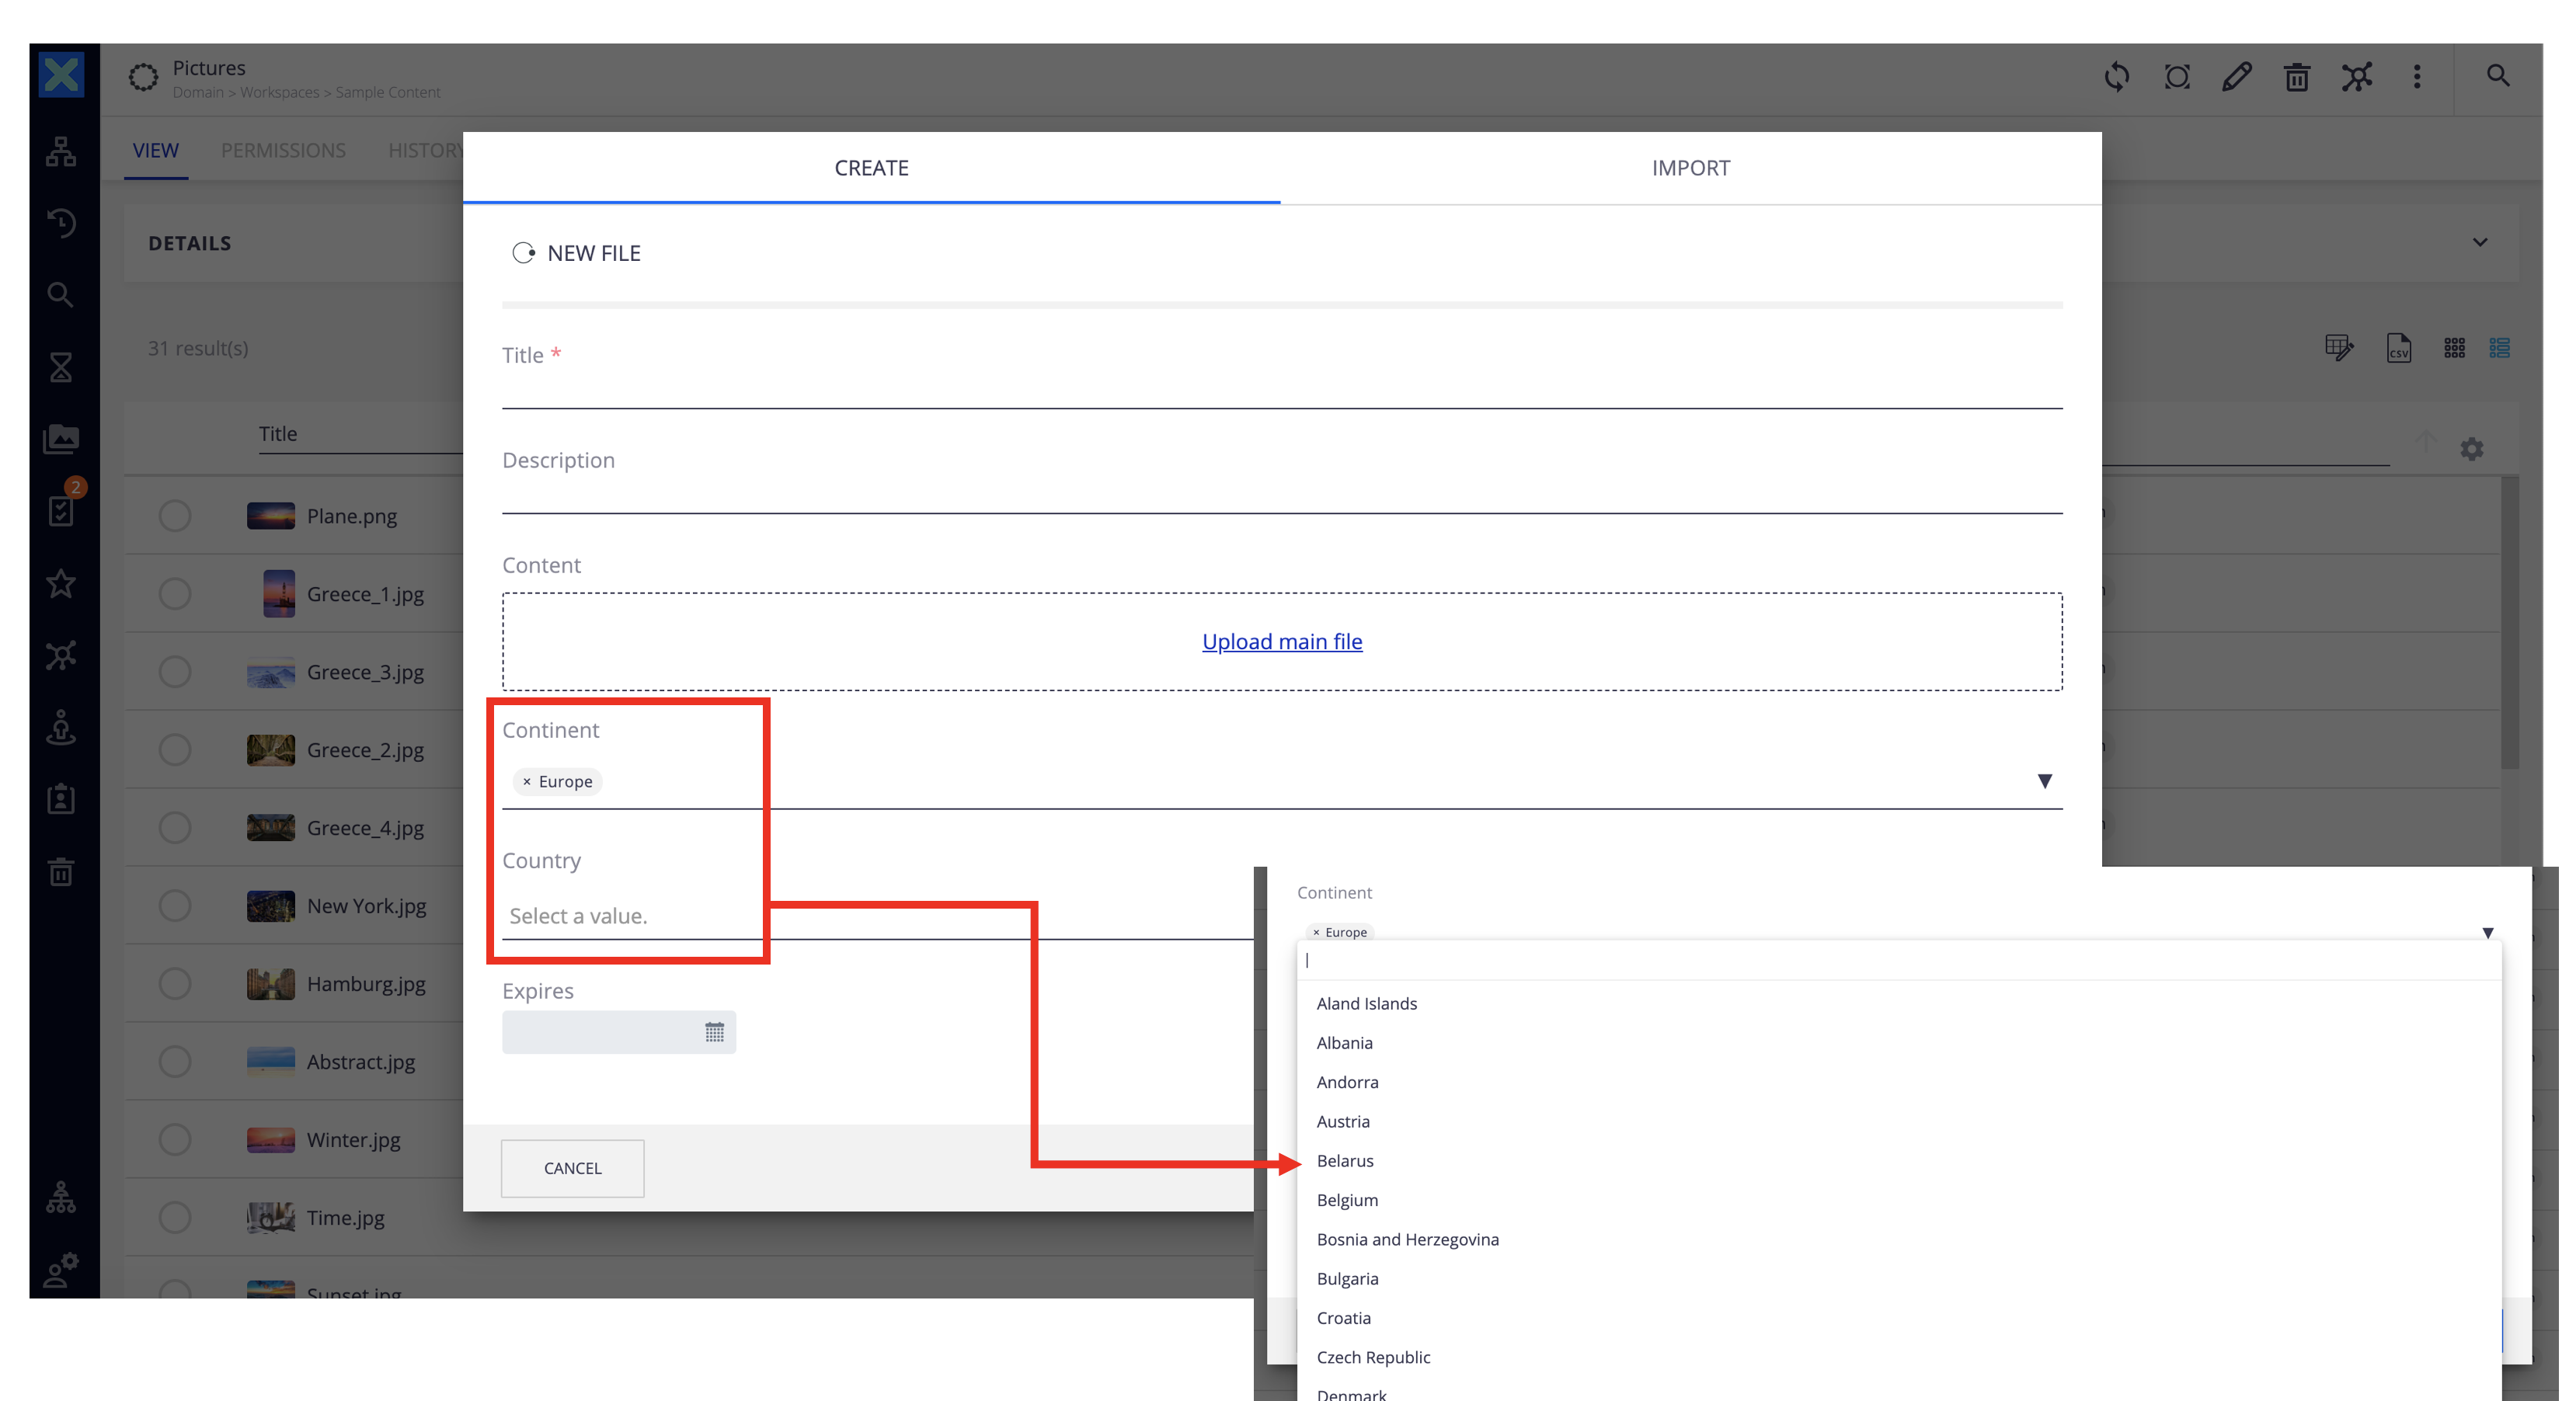Click the delete/trash icon in toolbar
Viewport: 2576px width, 1401px height.
click(x=2295, y=76)
